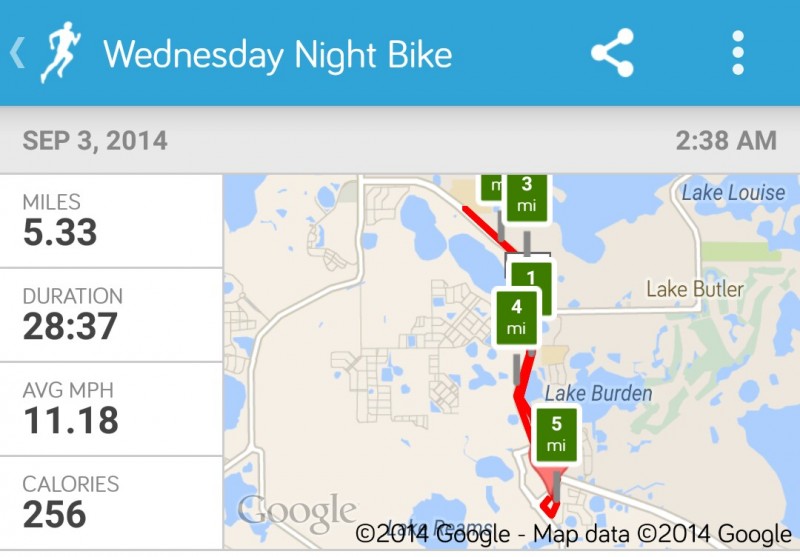Viewport: 800px width, 557px height.
Task: Click the Google logo on map
Action: pyautogui.click(x=296, y=513)
